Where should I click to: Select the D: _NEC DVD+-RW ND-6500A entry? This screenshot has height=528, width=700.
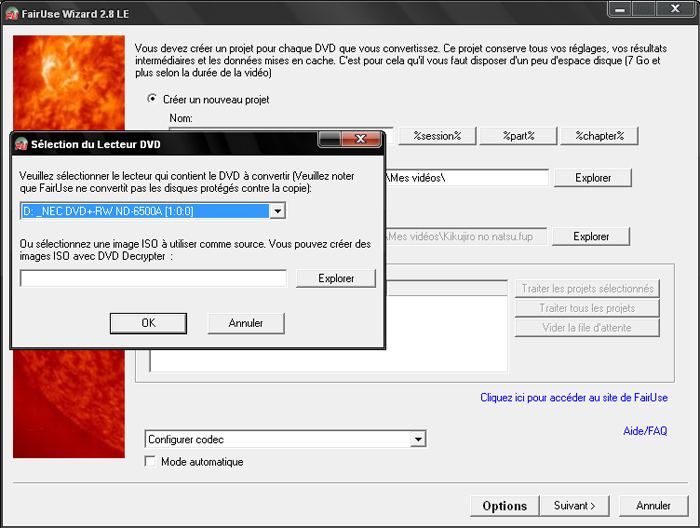click(146, 211)
